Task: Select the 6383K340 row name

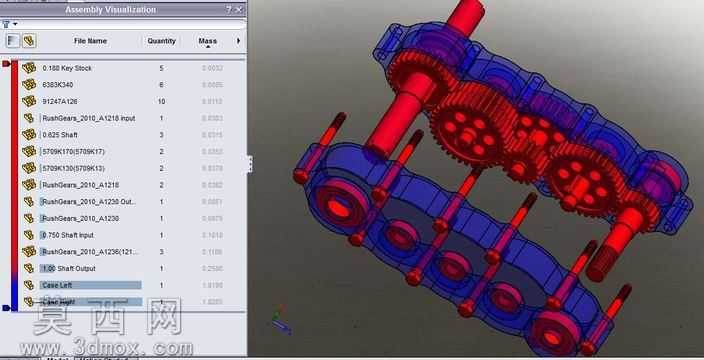Action: pos(57,85)
